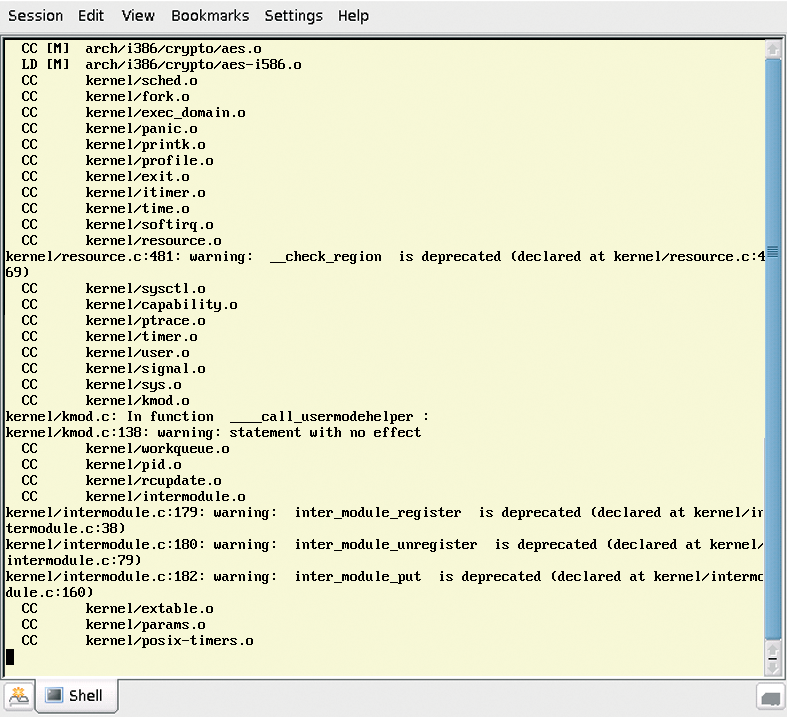Click the scrollbar up arrow at top
787x717 pixels.
pos(772,49)
